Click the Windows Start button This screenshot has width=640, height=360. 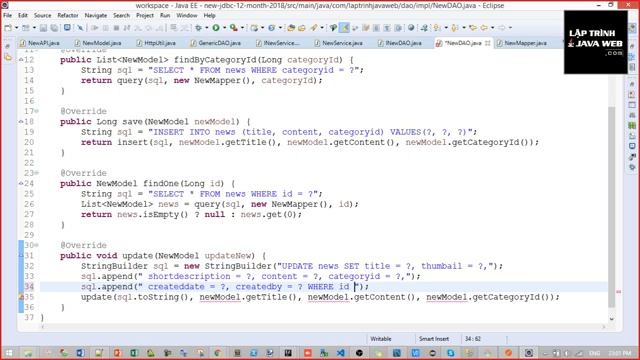click(9, 353)
